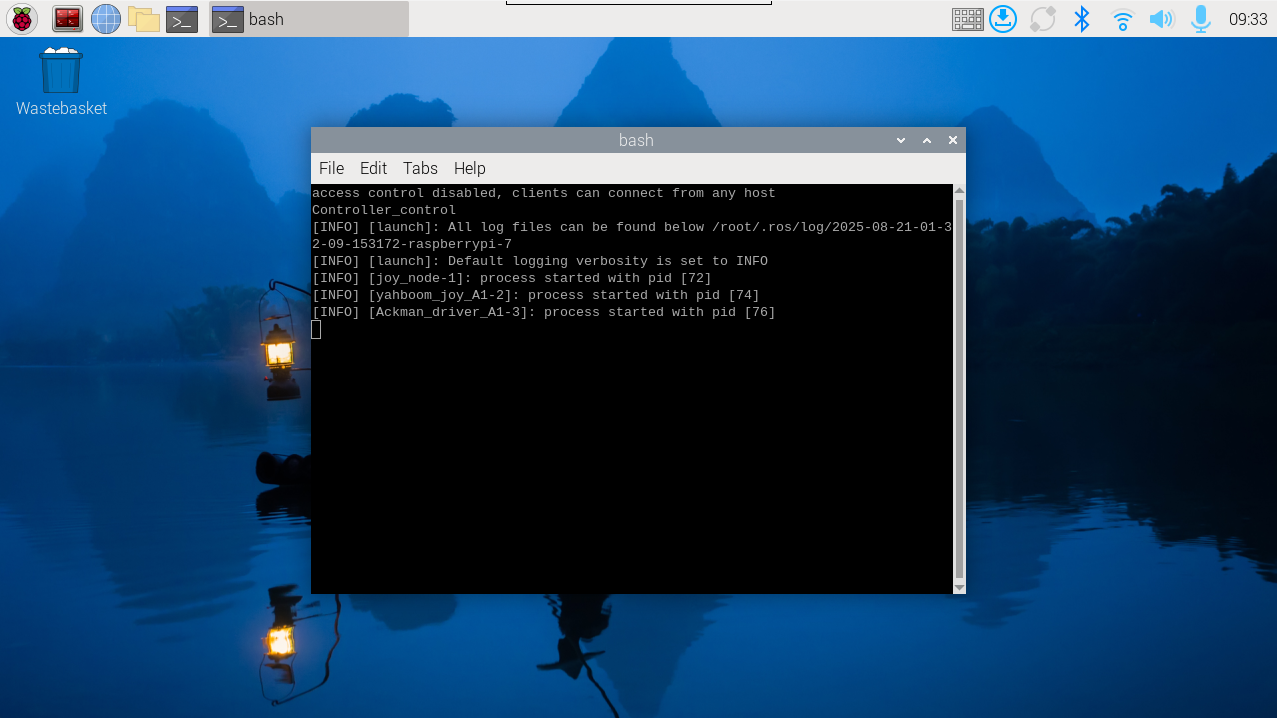
Task: Open the Edit menu in terminal
Action: [x=373, y=168]
